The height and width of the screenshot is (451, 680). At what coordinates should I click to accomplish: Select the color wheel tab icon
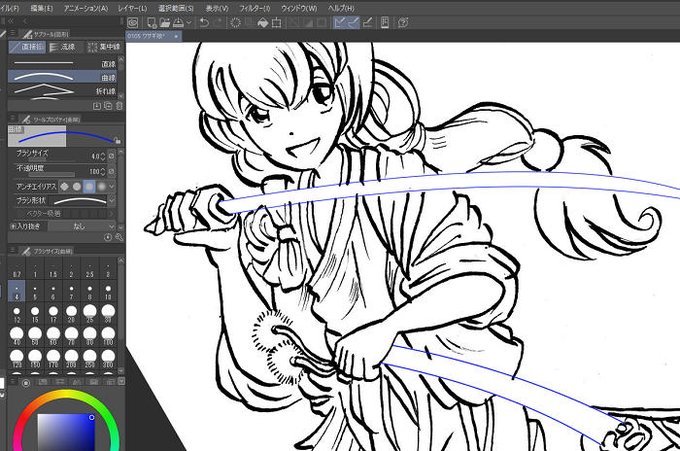(26, 382)
